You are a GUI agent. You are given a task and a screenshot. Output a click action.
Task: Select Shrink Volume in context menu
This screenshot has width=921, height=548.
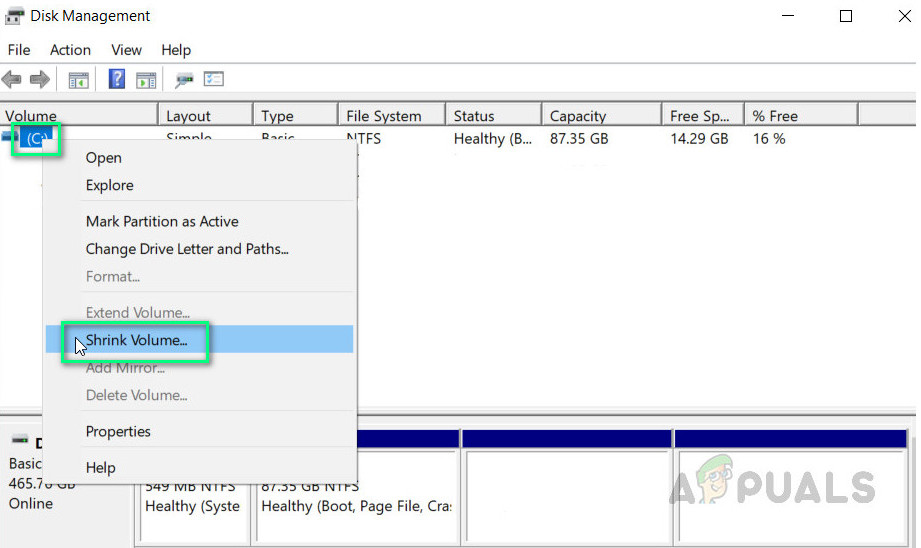[x=200, y=339]
